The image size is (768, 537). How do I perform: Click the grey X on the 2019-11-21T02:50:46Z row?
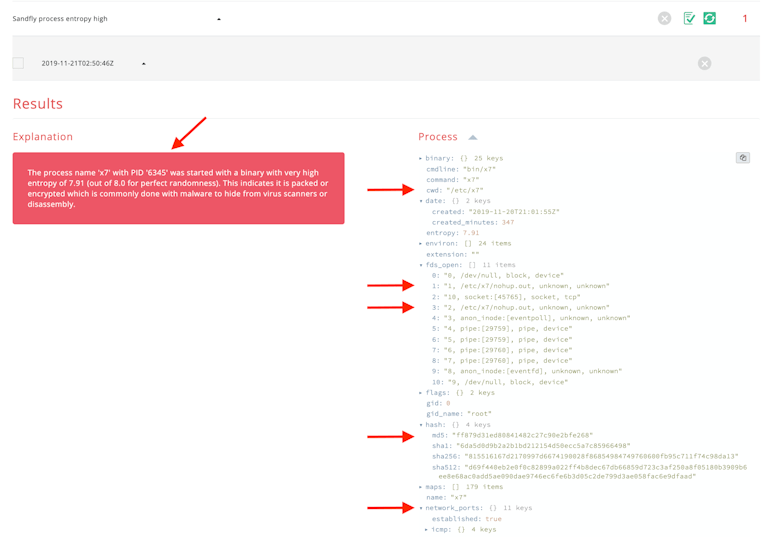point(704,63)
